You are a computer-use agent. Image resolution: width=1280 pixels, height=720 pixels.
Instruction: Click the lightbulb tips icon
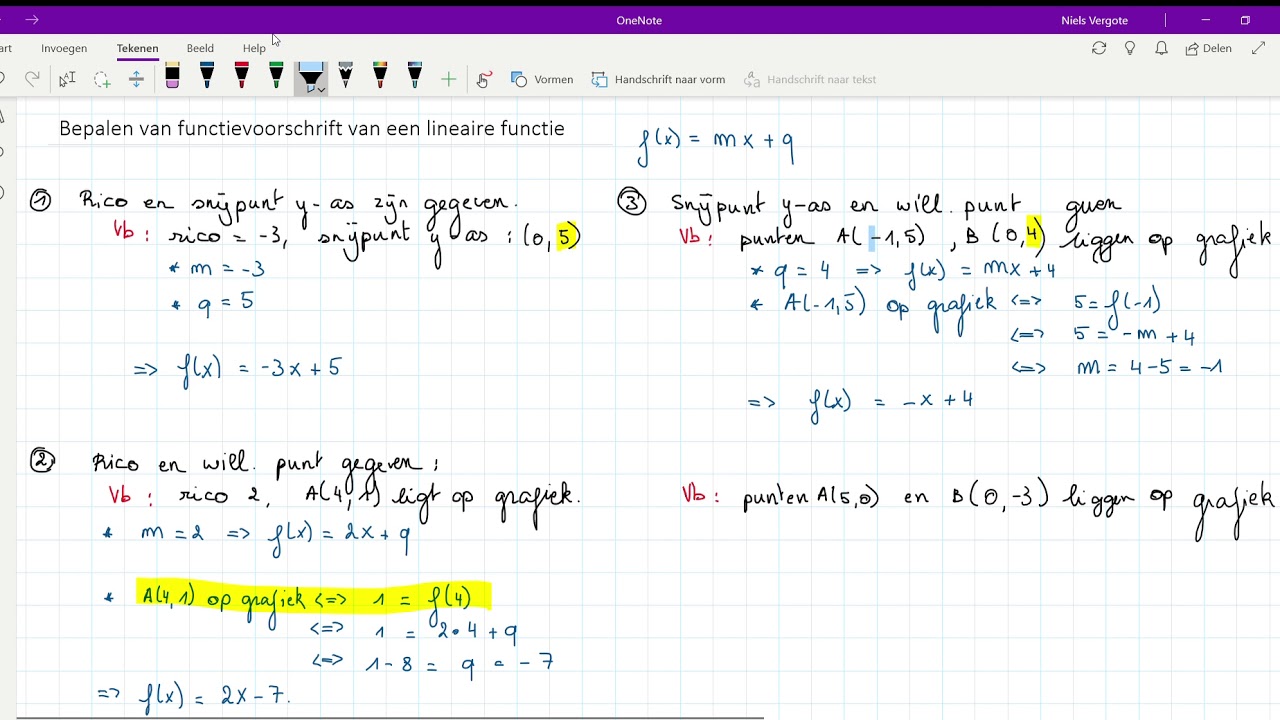point(1130,48)
